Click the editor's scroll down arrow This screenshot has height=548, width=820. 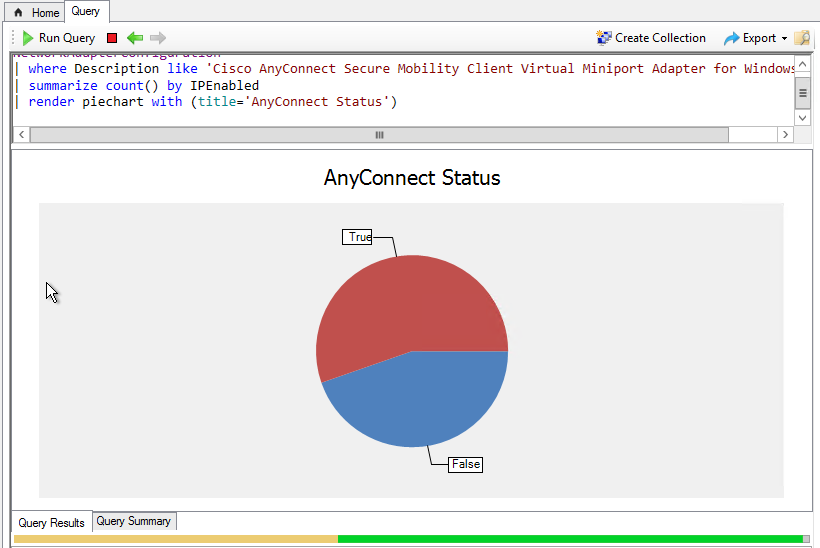803,118
